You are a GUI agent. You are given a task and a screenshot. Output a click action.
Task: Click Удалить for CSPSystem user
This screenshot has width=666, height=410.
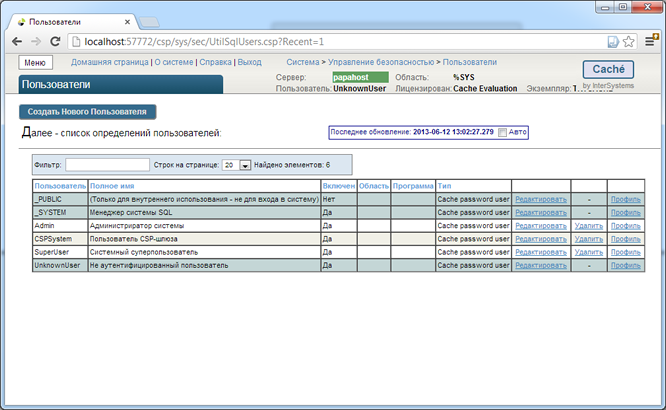(589, 239)
